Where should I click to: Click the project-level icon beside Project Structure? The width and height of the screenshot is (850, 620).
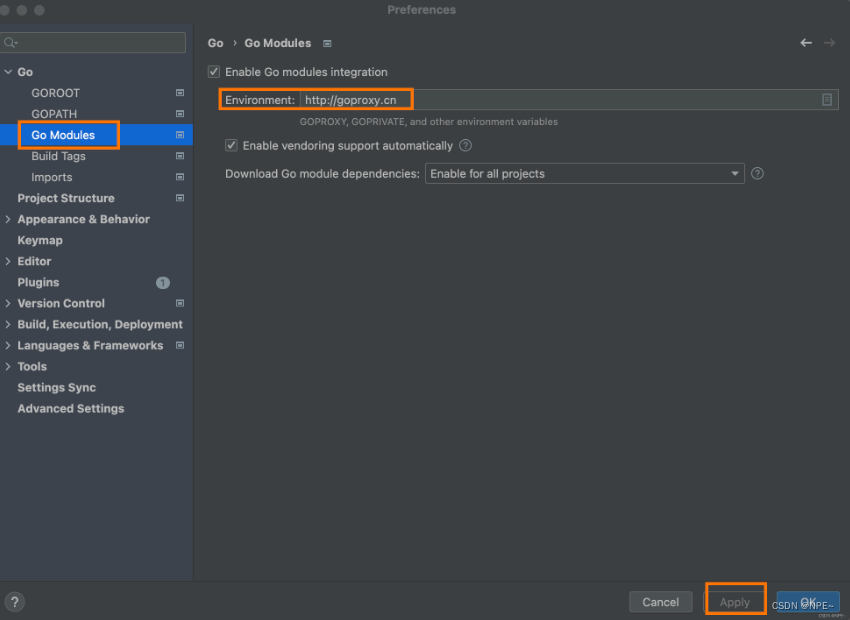(x=180, y=198)
